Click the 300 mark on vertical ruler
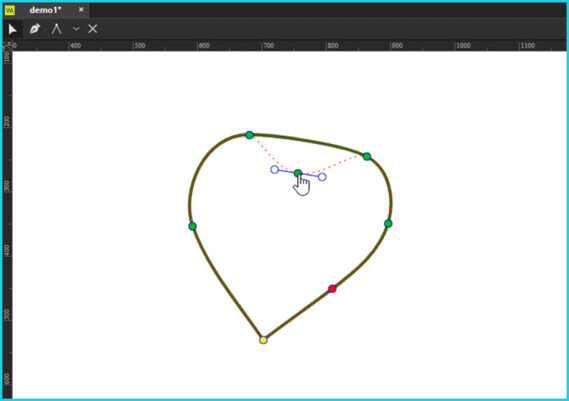The height and width of the screenshot is (401, 569). point(7,186)
